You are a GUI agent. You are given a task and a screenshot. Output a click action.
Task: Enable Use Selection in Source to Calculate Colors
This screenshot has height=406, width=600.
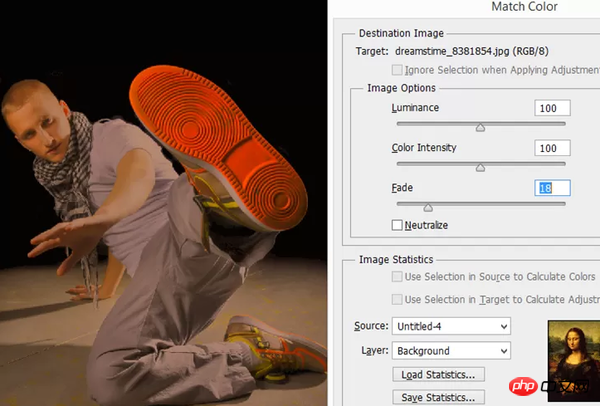(397, 277)
